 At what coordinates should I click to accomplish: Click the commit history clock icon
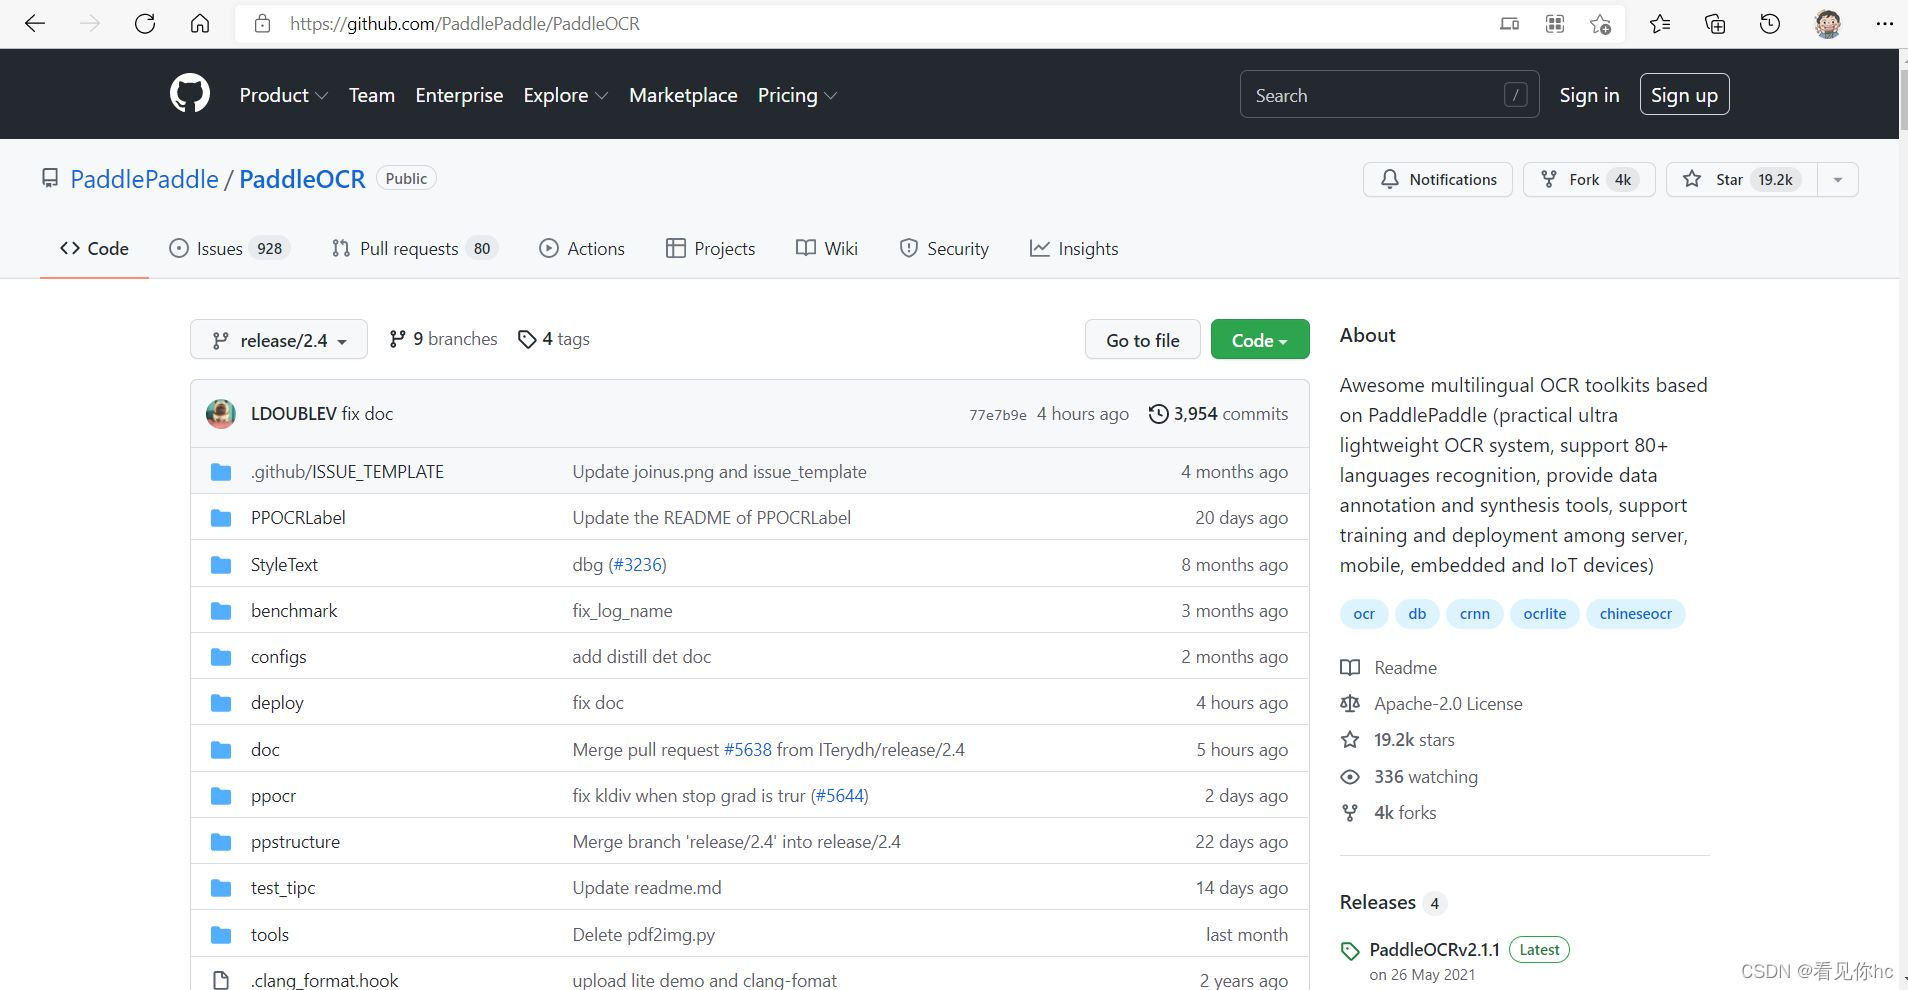(1158, 414)
